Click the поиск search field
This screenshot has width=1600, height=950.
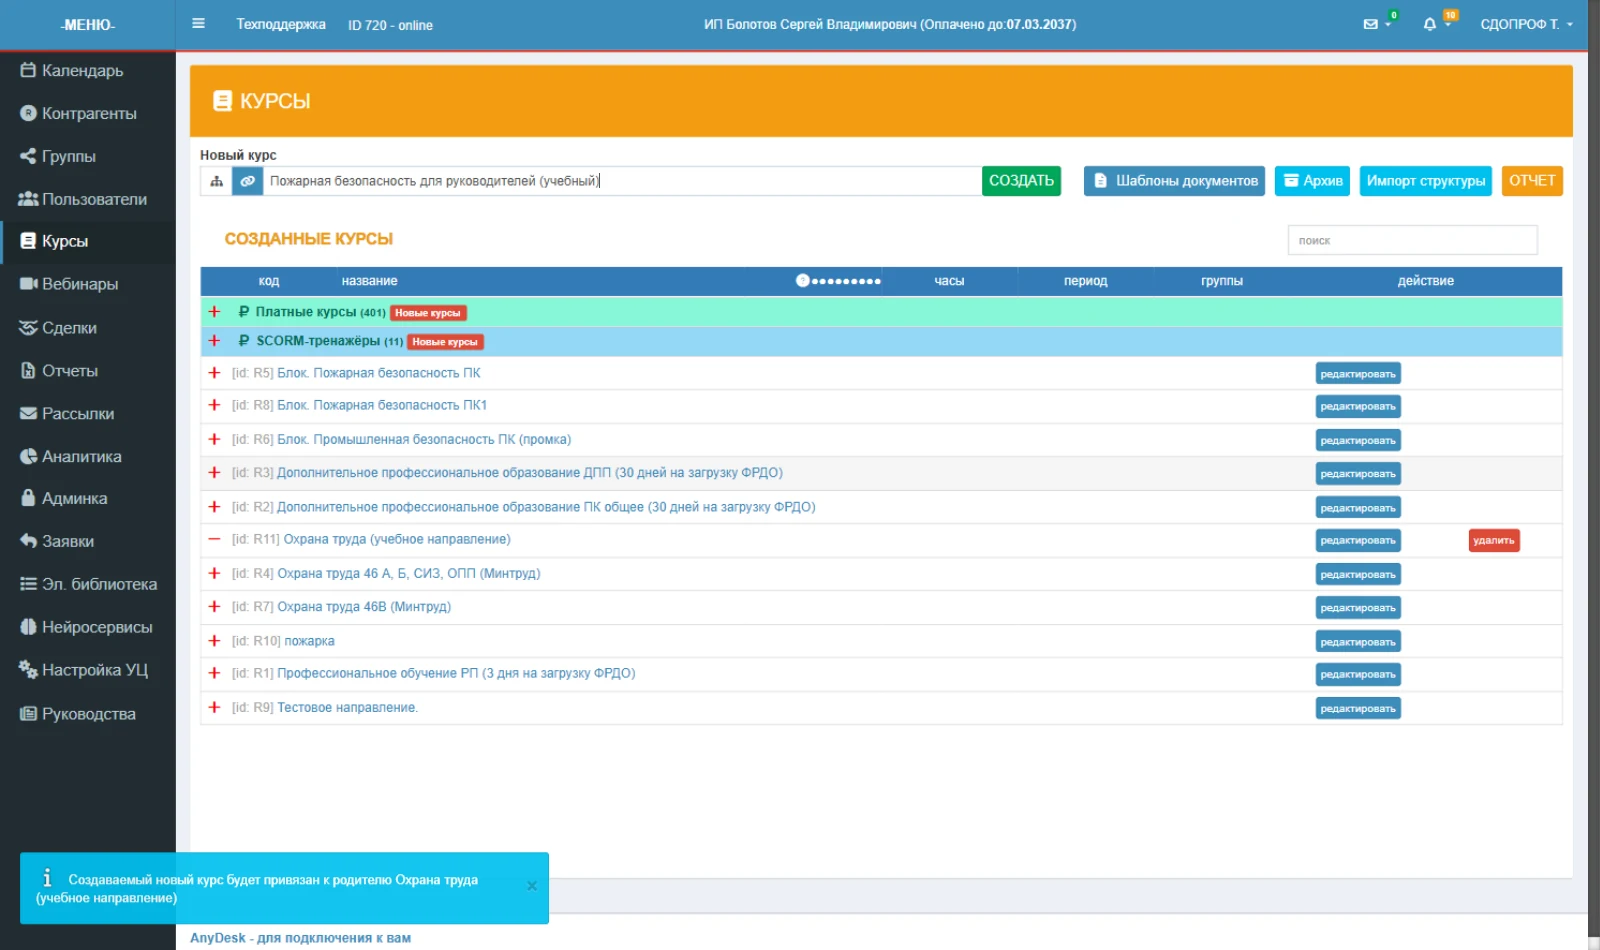1412,240
